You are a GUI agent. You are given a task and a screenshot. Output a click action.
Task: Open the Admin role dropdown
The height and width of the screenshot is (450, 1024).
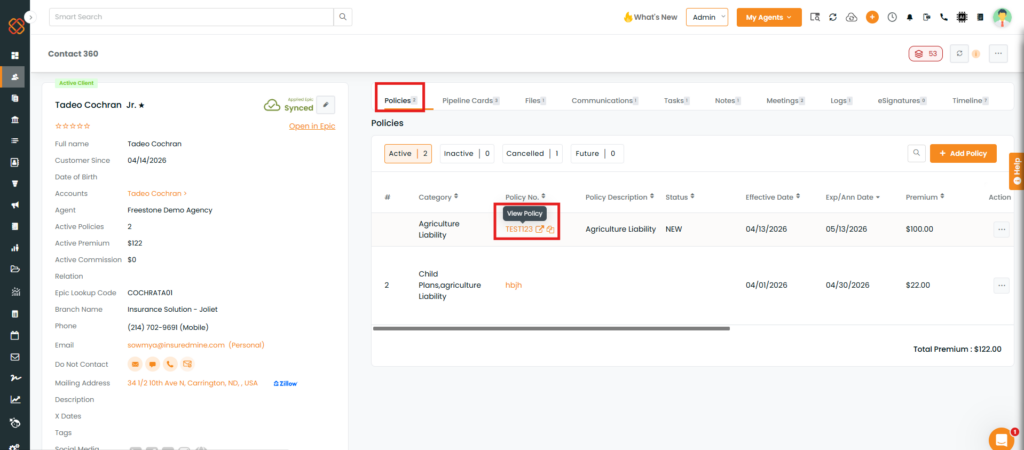pos(706,17)
